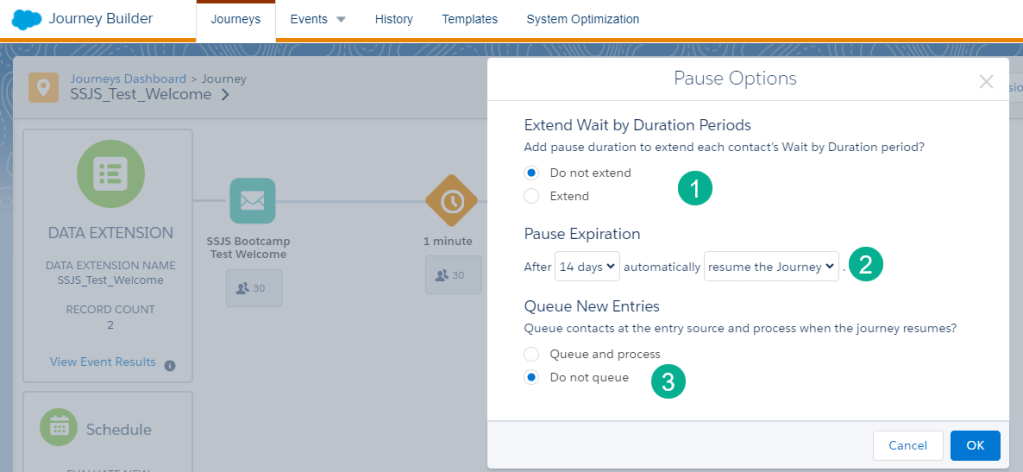Image resolution: width=1023 pixels, height=472 pixels.
Task: Open the View Event Results link
Action: 103,362
